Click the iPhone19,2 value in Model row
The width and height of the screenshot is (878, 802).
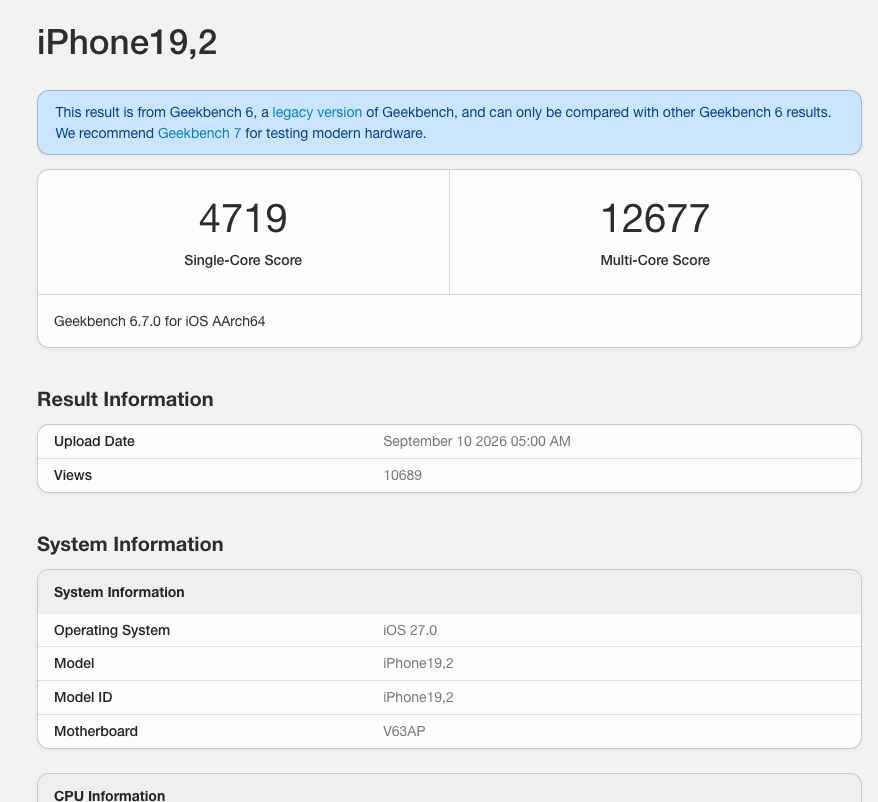418,664
